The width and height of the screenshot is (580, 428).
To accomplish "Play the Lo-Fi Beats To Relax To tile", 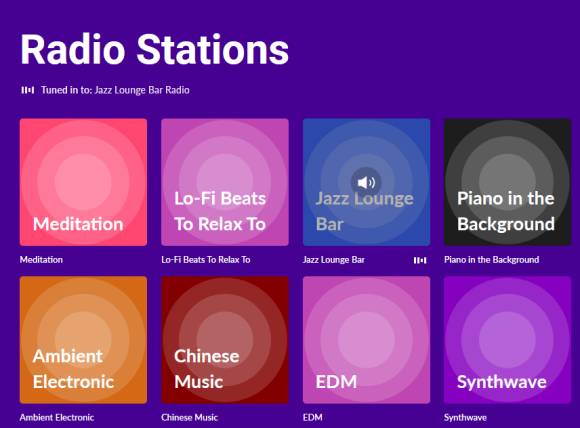I will pyautogui.click(x=225, y=182).
